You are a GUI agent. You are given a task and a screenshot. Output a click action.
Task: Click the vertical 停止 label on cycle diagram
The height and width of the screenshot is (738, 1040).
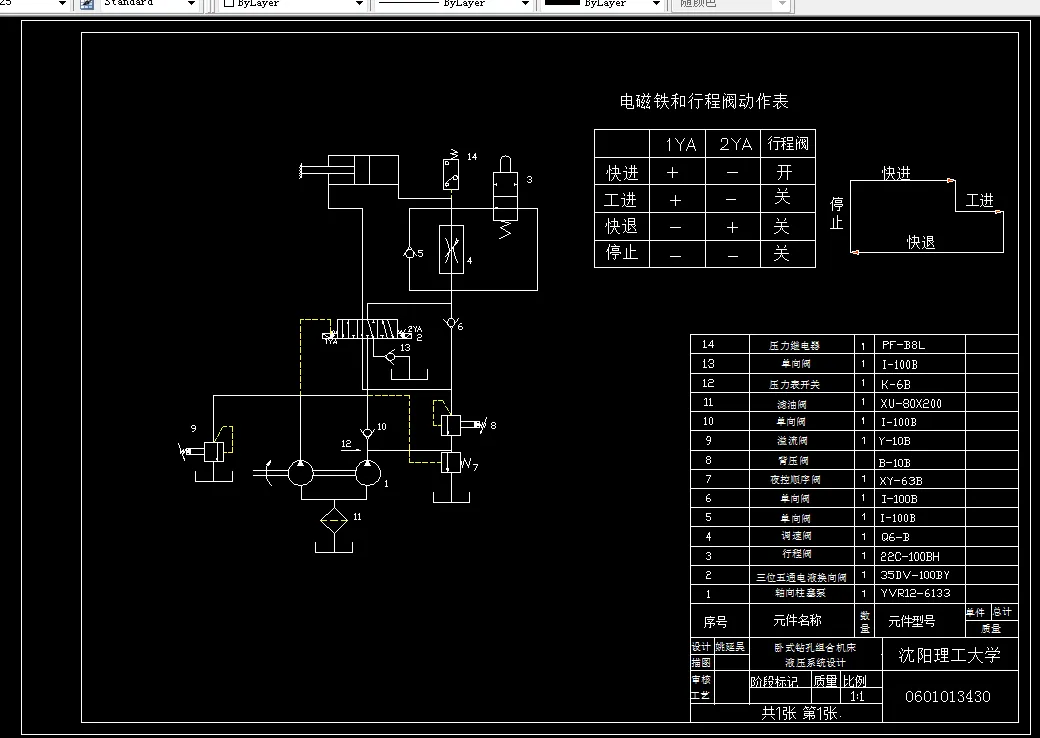point(837,213)
